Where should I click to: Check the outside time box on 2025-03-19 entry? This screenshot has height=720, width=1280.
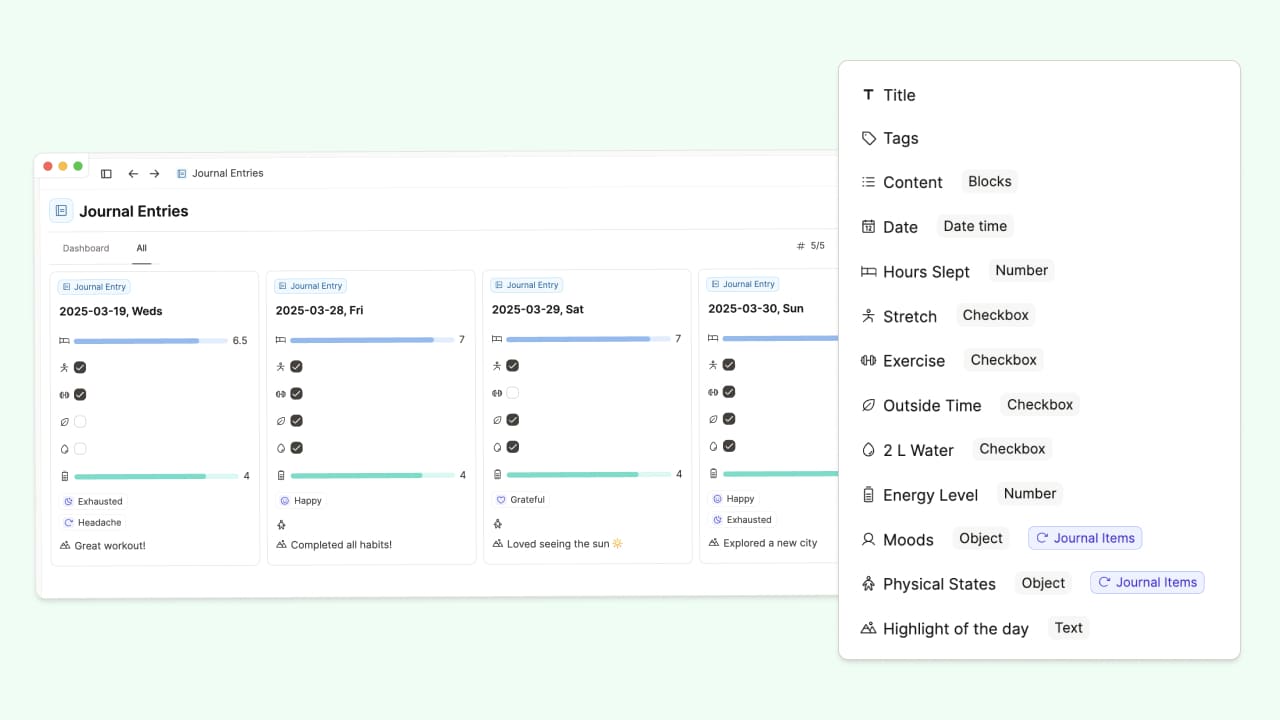pyautogui.click(x=80, y=422)
